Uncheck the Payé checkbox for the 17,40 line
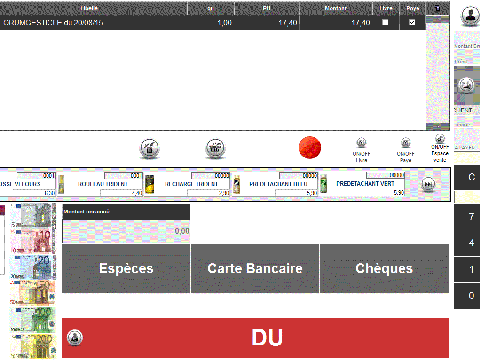The height and width of the screenshot is (360, 480). [412, 22]
